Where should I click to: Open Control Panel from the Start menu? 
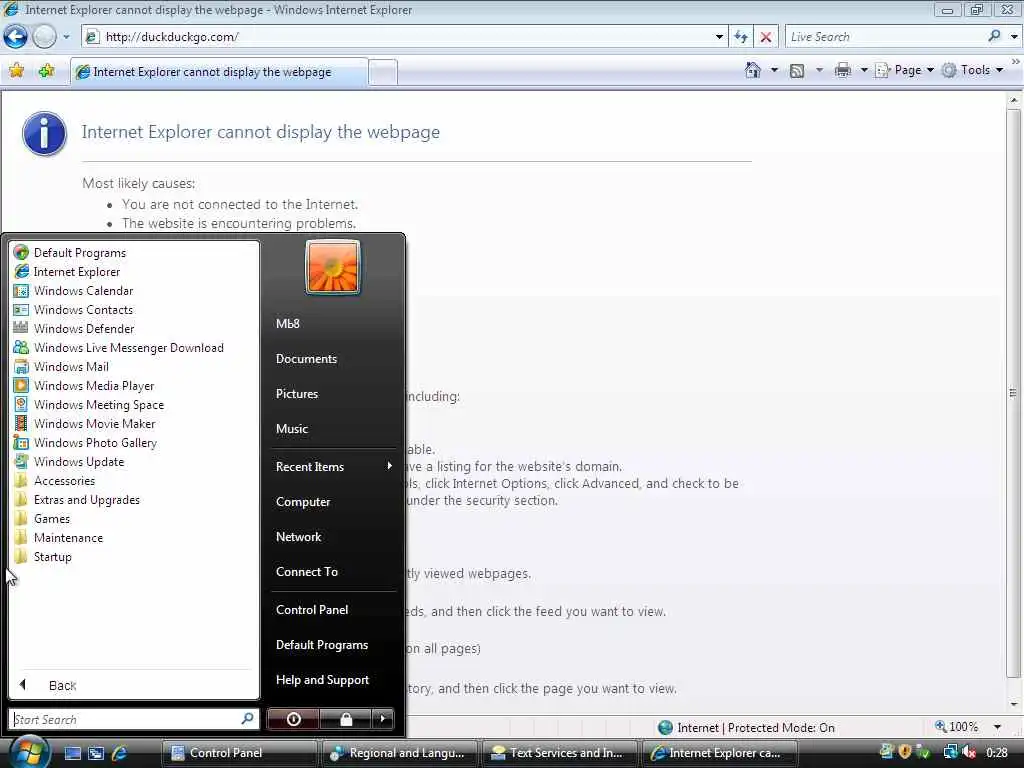coord(333,609)
